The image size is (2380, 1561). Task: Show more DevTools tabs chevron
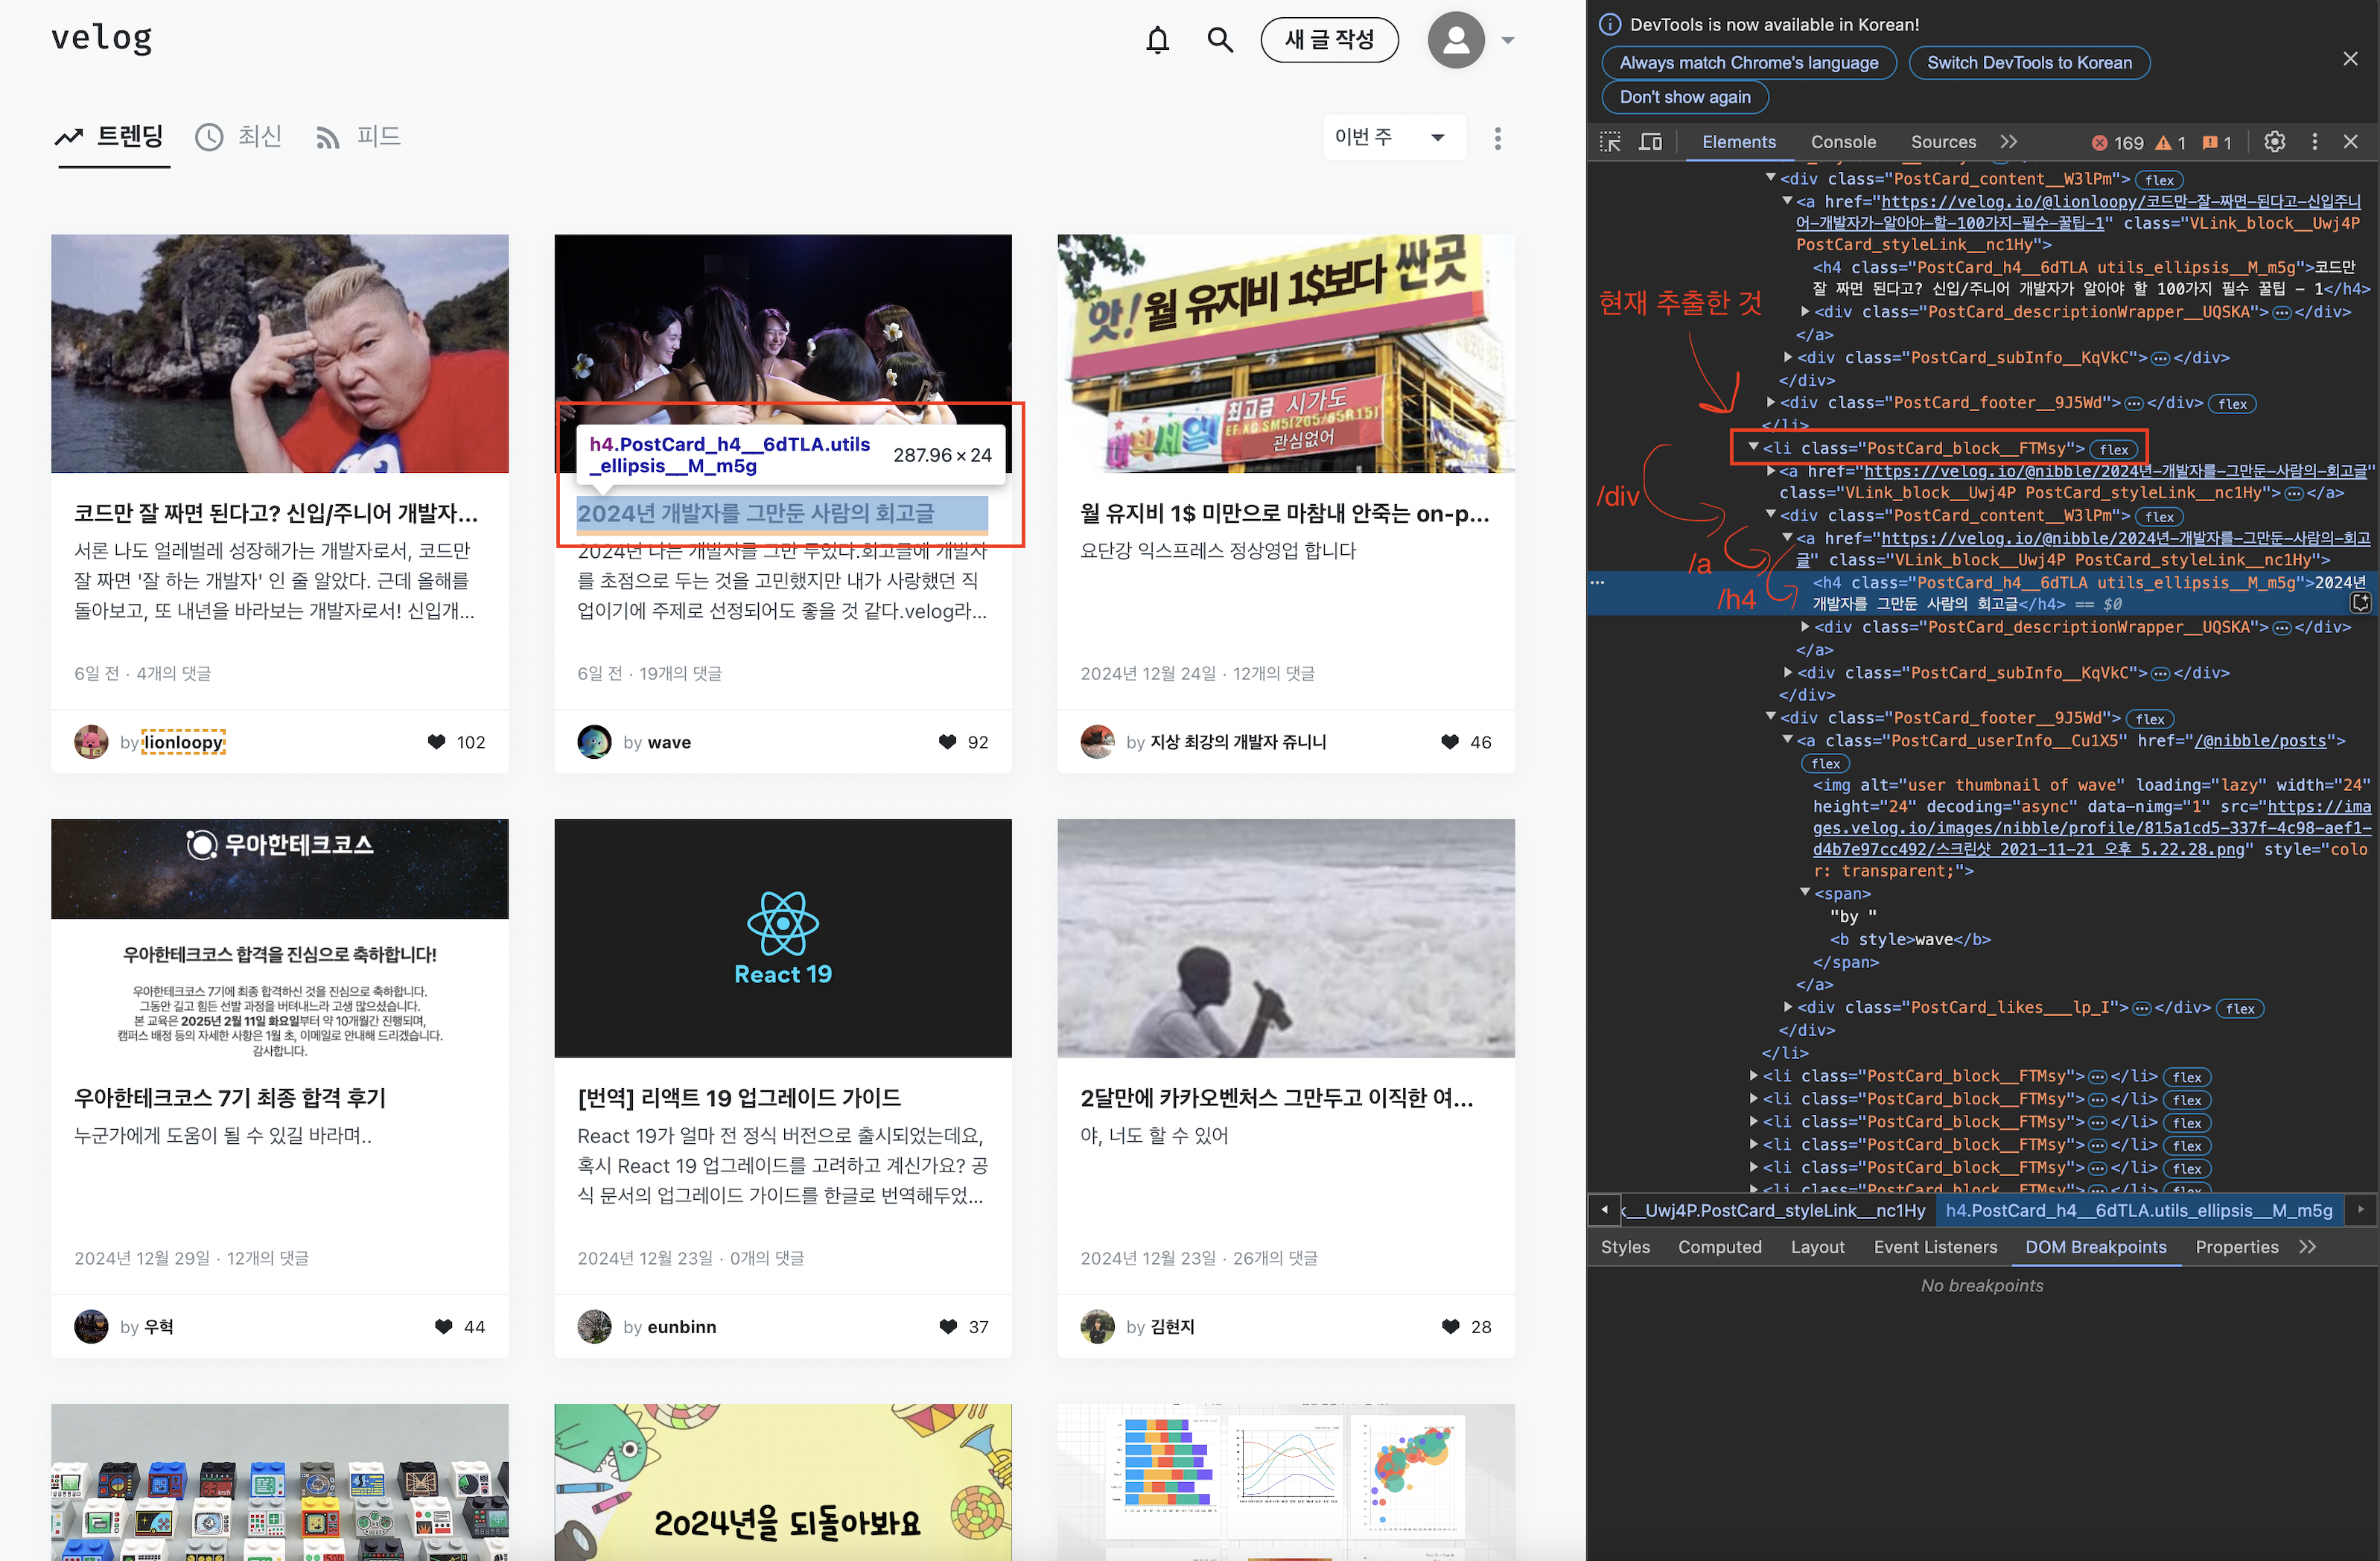[x=2009, y=142]
